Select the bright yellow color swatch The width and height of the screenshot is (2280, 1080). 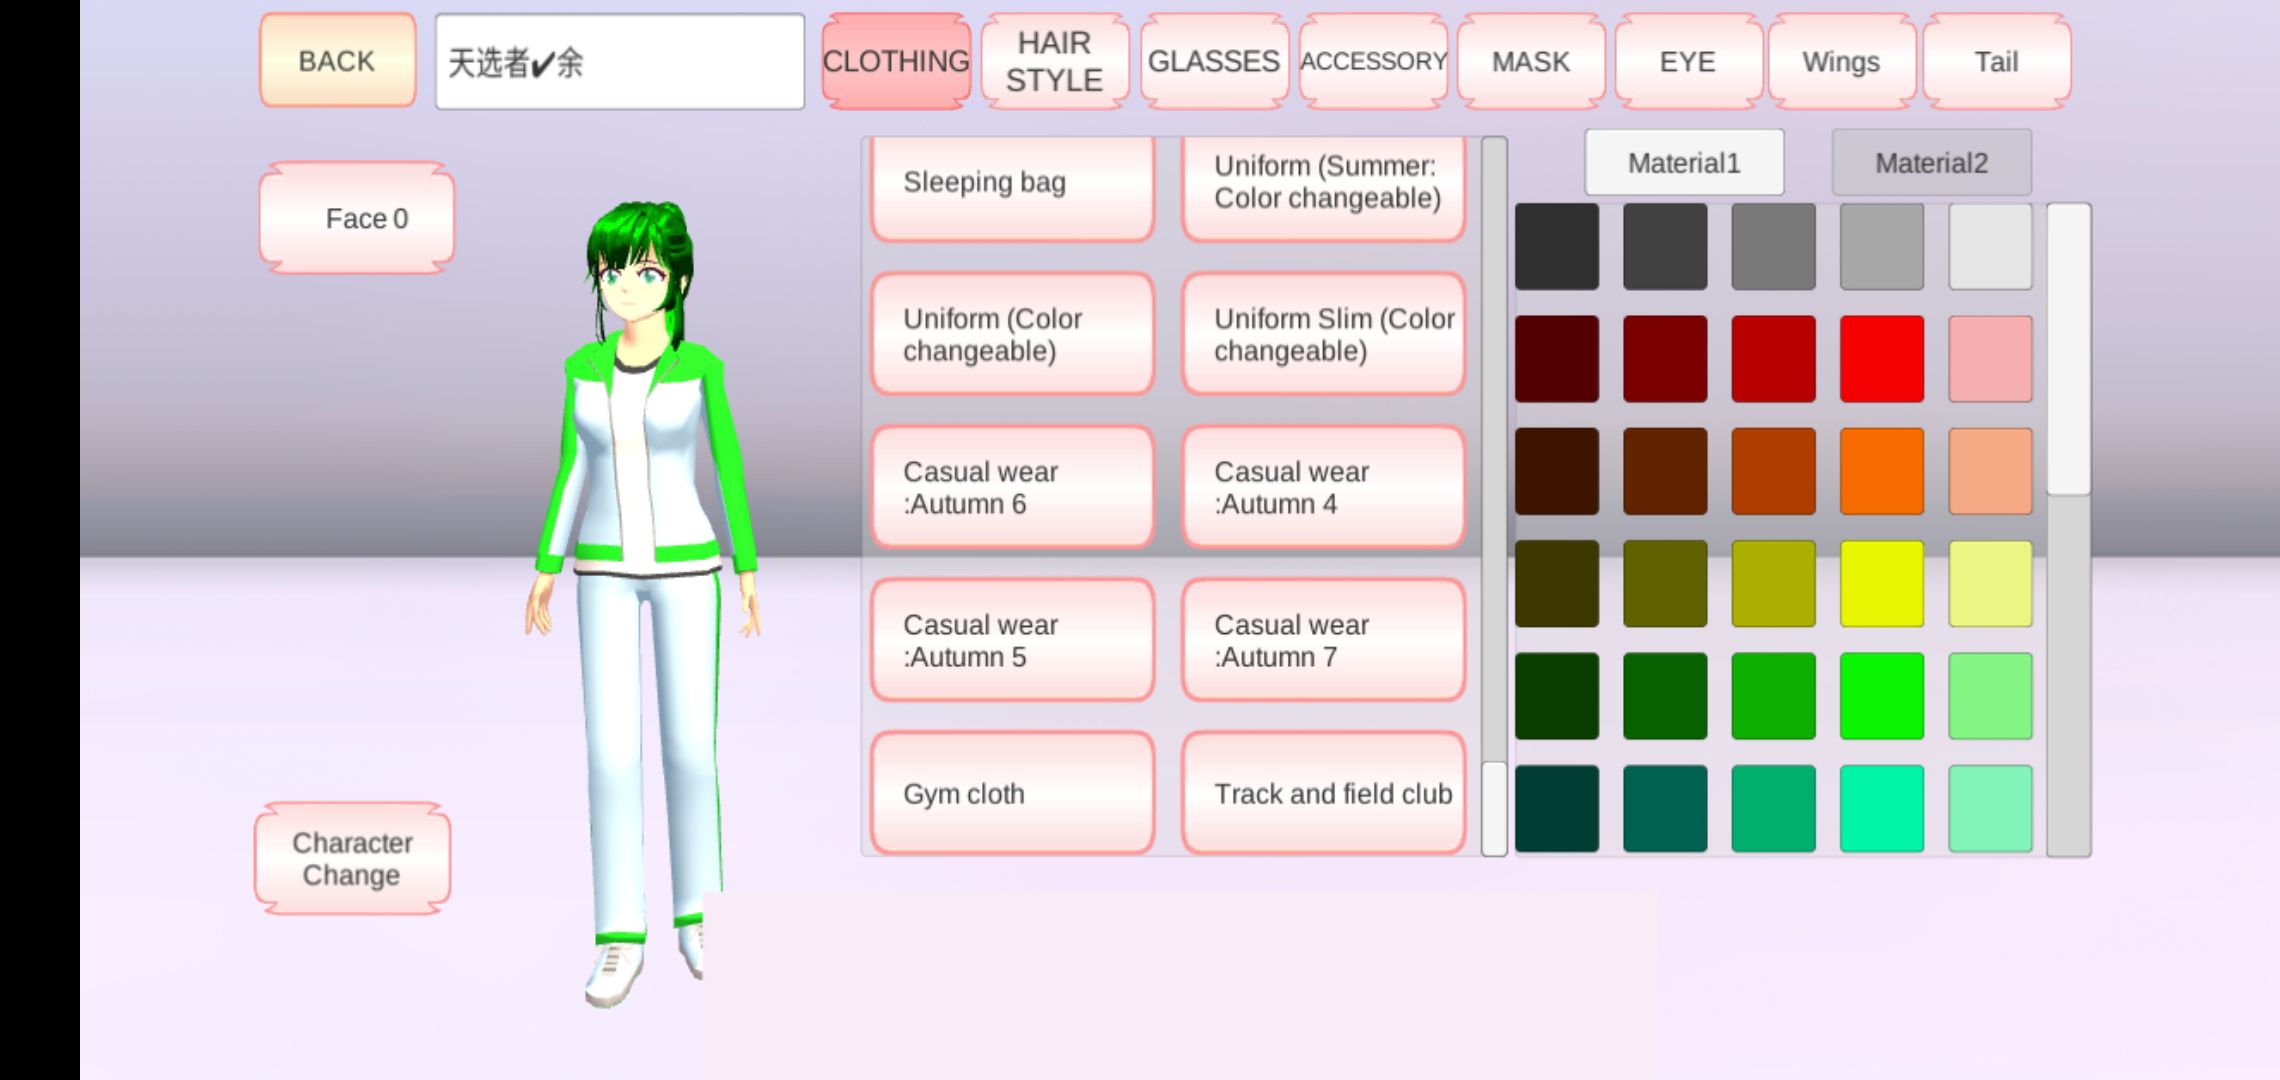click(x=1881, y=583)
